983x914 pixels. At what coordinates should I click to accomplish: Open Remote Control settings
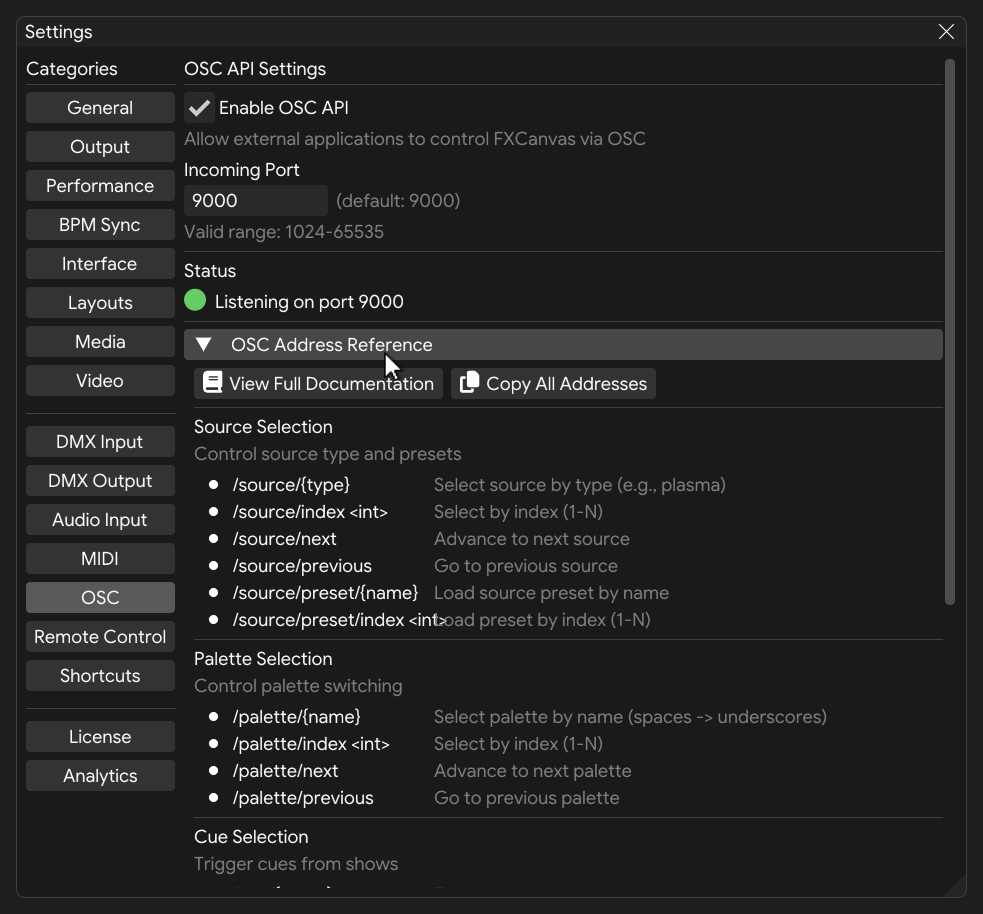pyautogui.click(x=100, y=636)
